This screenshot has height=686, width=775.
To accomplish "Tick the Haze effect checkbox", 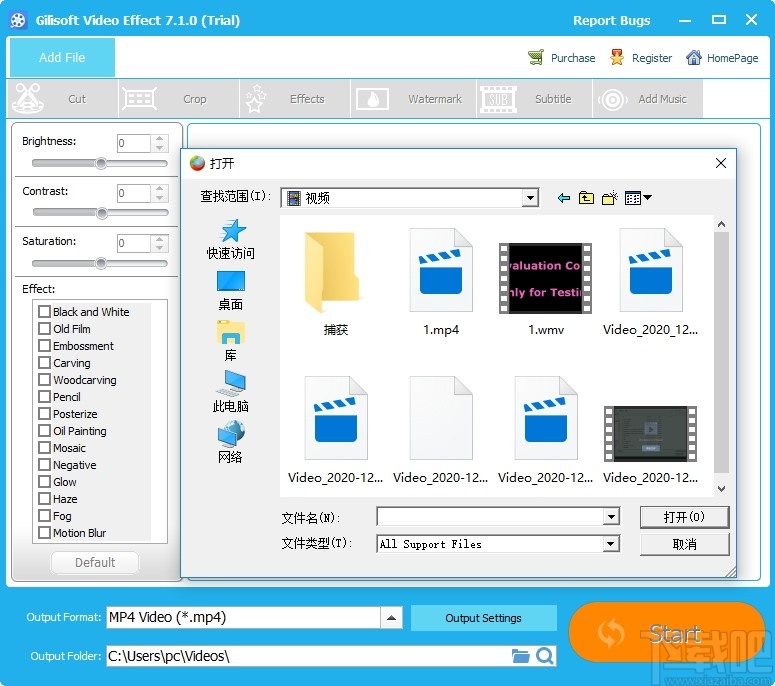I will tap(44, 499).
